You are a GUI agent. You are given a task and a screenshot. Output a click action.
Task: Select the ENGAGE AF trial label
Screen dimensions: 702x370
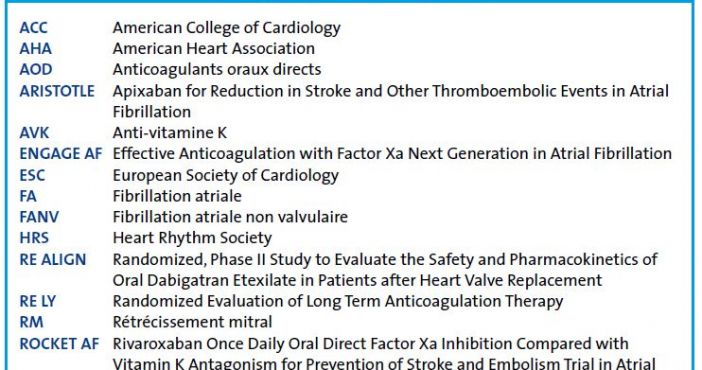(x=61, y=154)
